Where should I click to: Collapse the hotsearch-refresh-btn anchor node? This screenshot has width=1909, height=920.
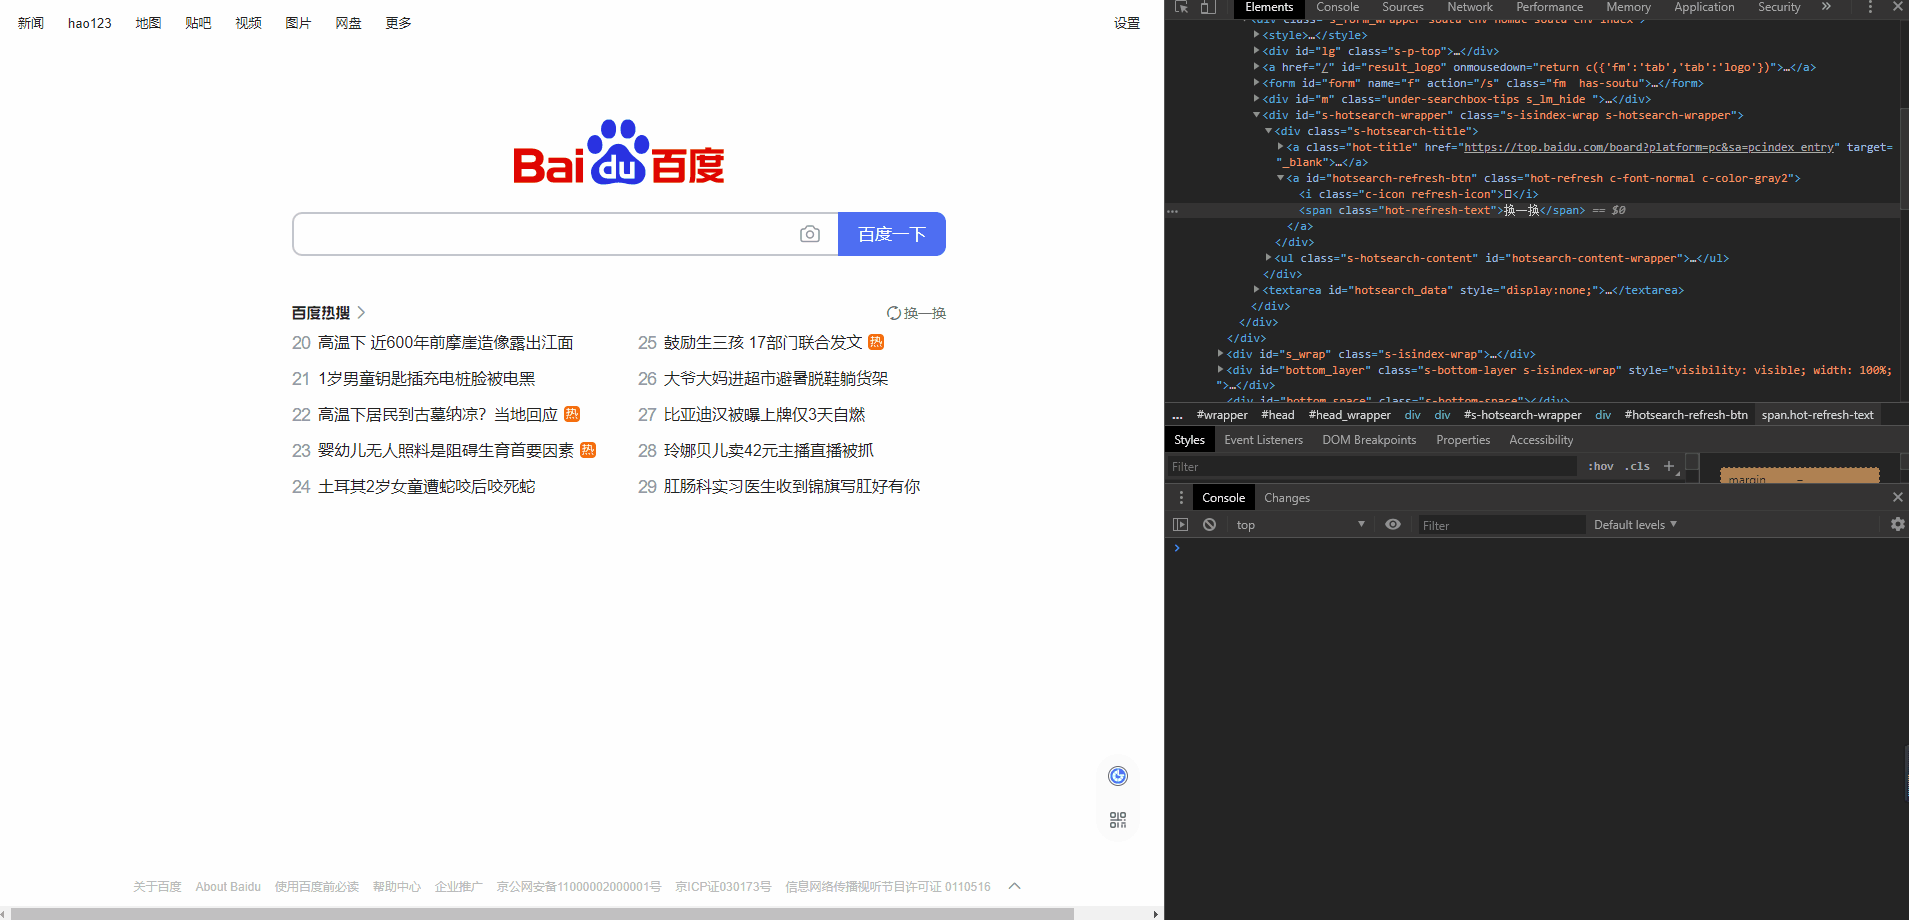pos(1280,178)
